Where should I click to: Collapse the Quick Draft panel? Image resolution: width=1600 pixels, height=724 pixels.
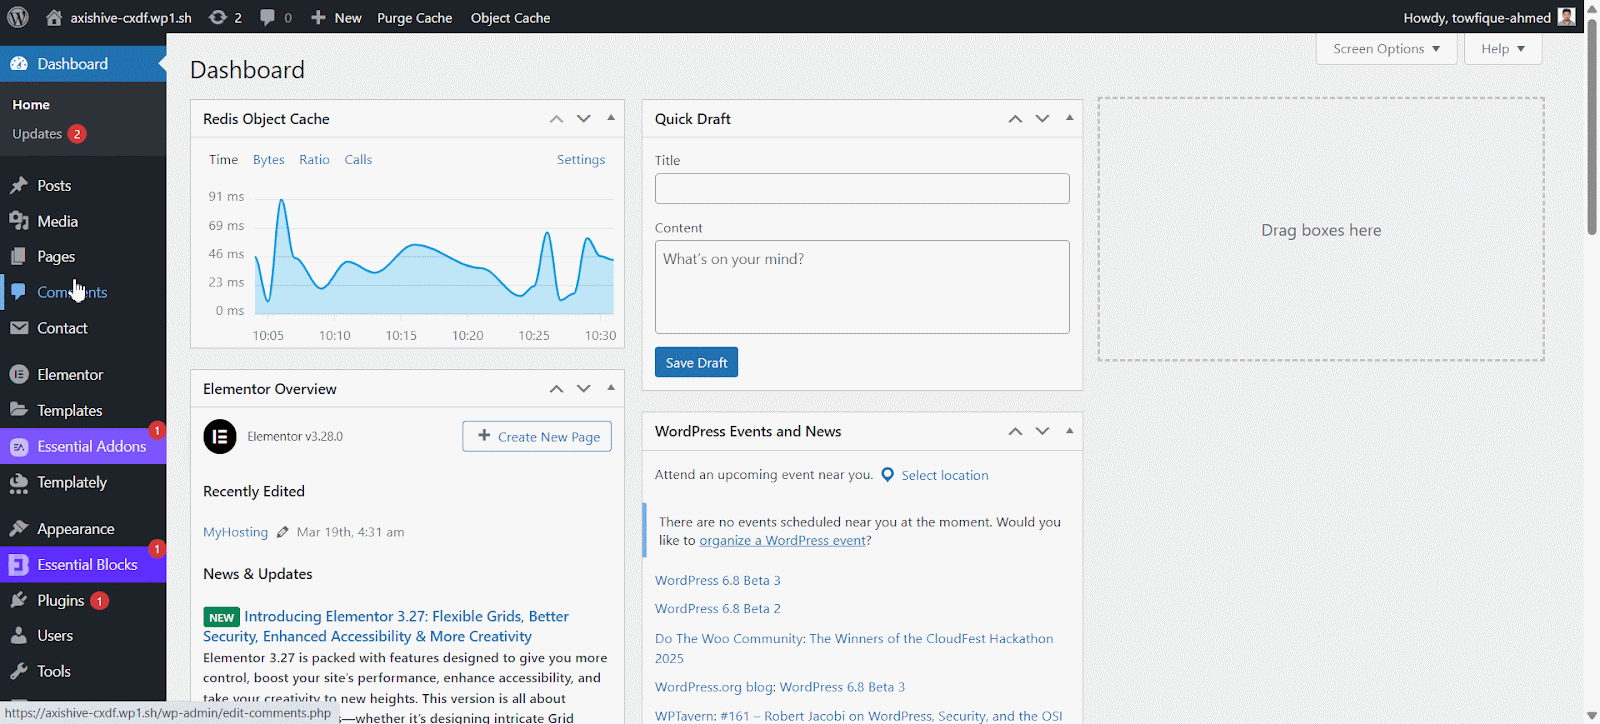(1070, 118)
